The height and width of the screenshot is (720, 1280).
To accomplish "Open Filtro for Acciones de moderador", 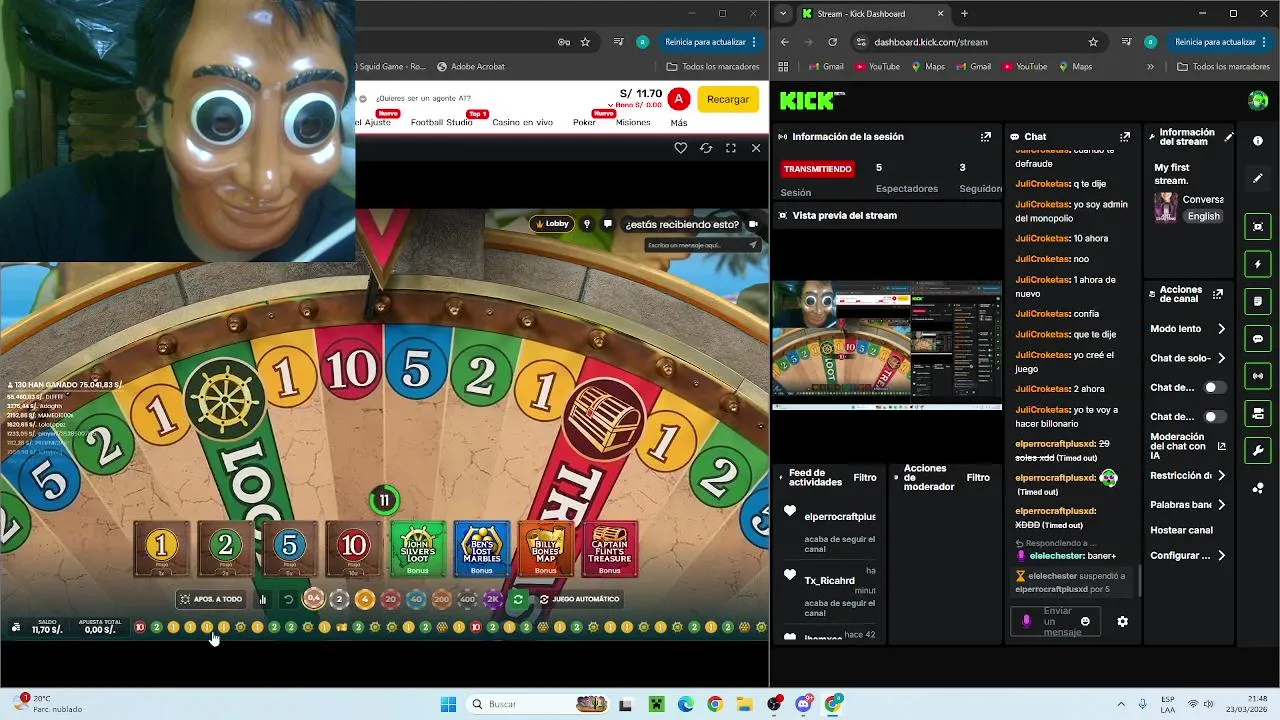I will coord(978,478).
